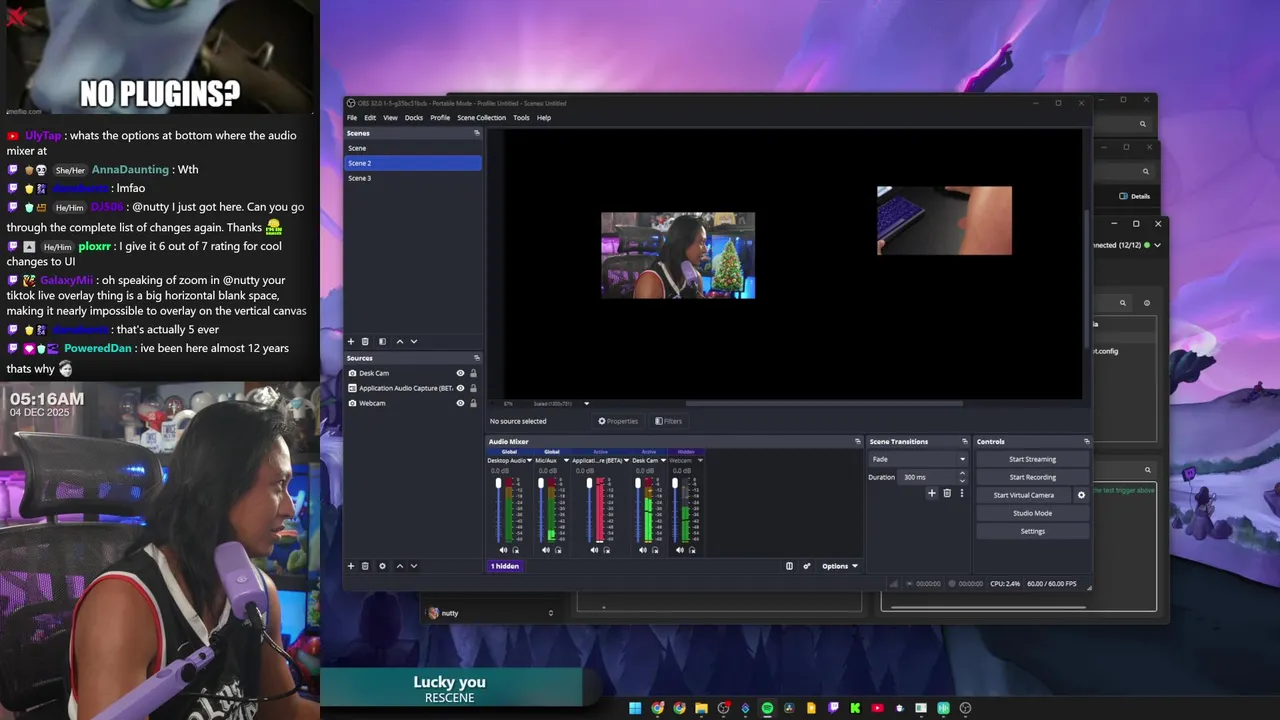Open Webcam audio channel dropdown arrow
Screen dimensions: 1280x720
700,461
